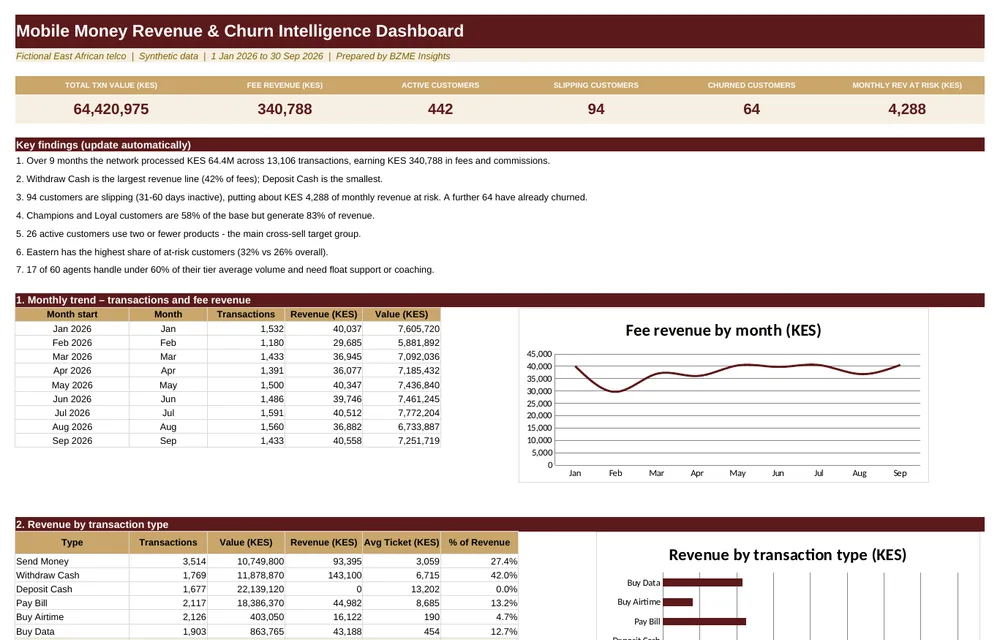Click the 'Feb' axis label in fee chart
The image size is (1000, 640).
(x=615, y=473)
